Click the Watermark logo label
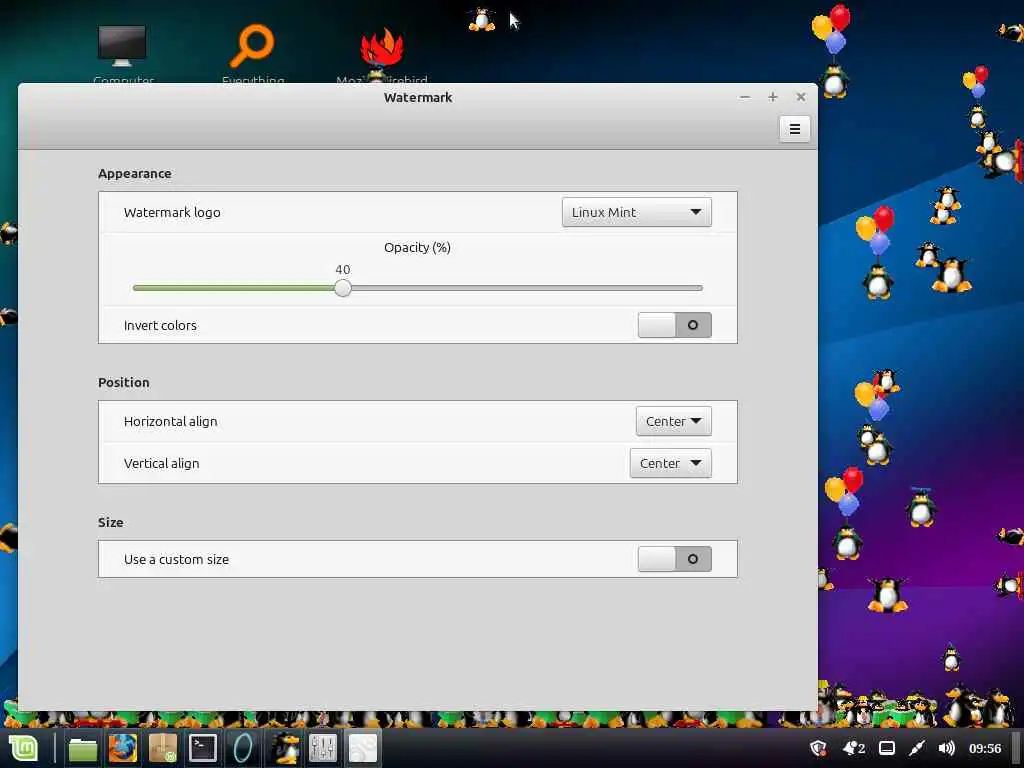Image resolution: width=1024 pixels, height=768 pixels. point(172,212)
